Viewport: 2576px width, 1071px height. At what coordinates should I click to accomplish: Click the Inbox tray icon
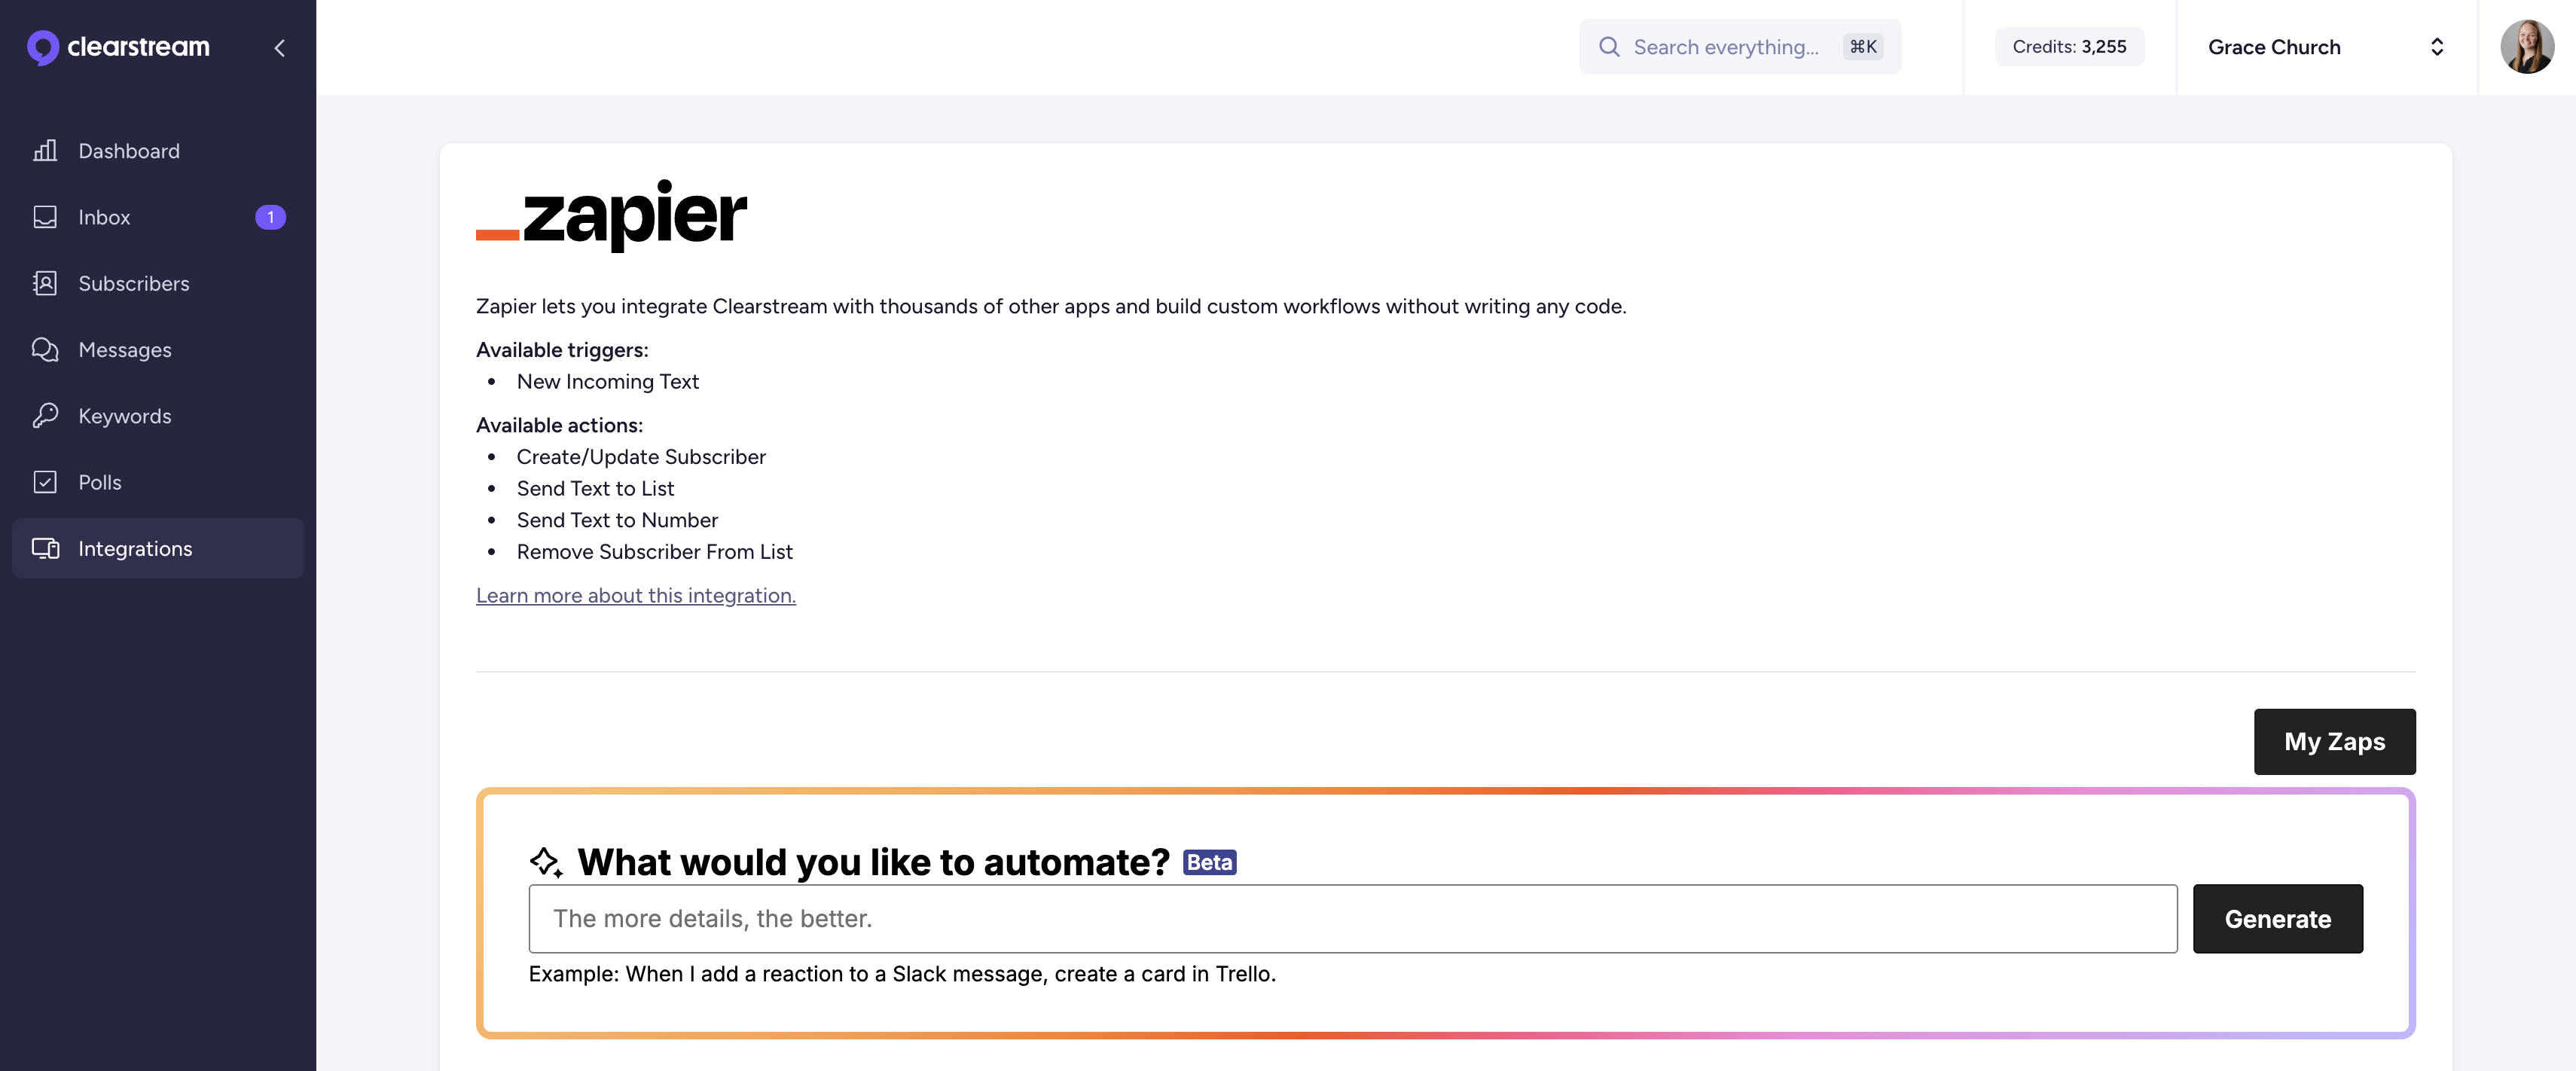(45, 217)
